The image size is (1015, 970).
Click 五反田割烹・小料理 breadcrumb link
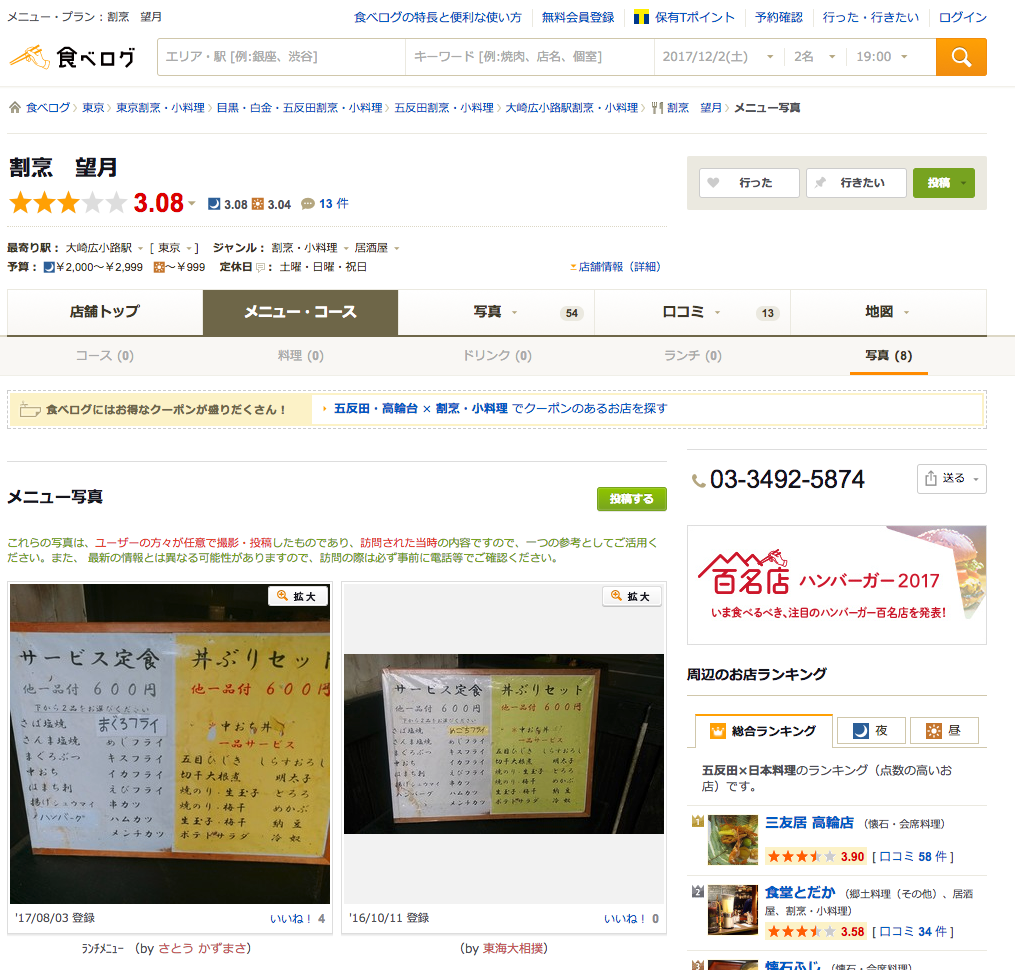tap(443, 107)
